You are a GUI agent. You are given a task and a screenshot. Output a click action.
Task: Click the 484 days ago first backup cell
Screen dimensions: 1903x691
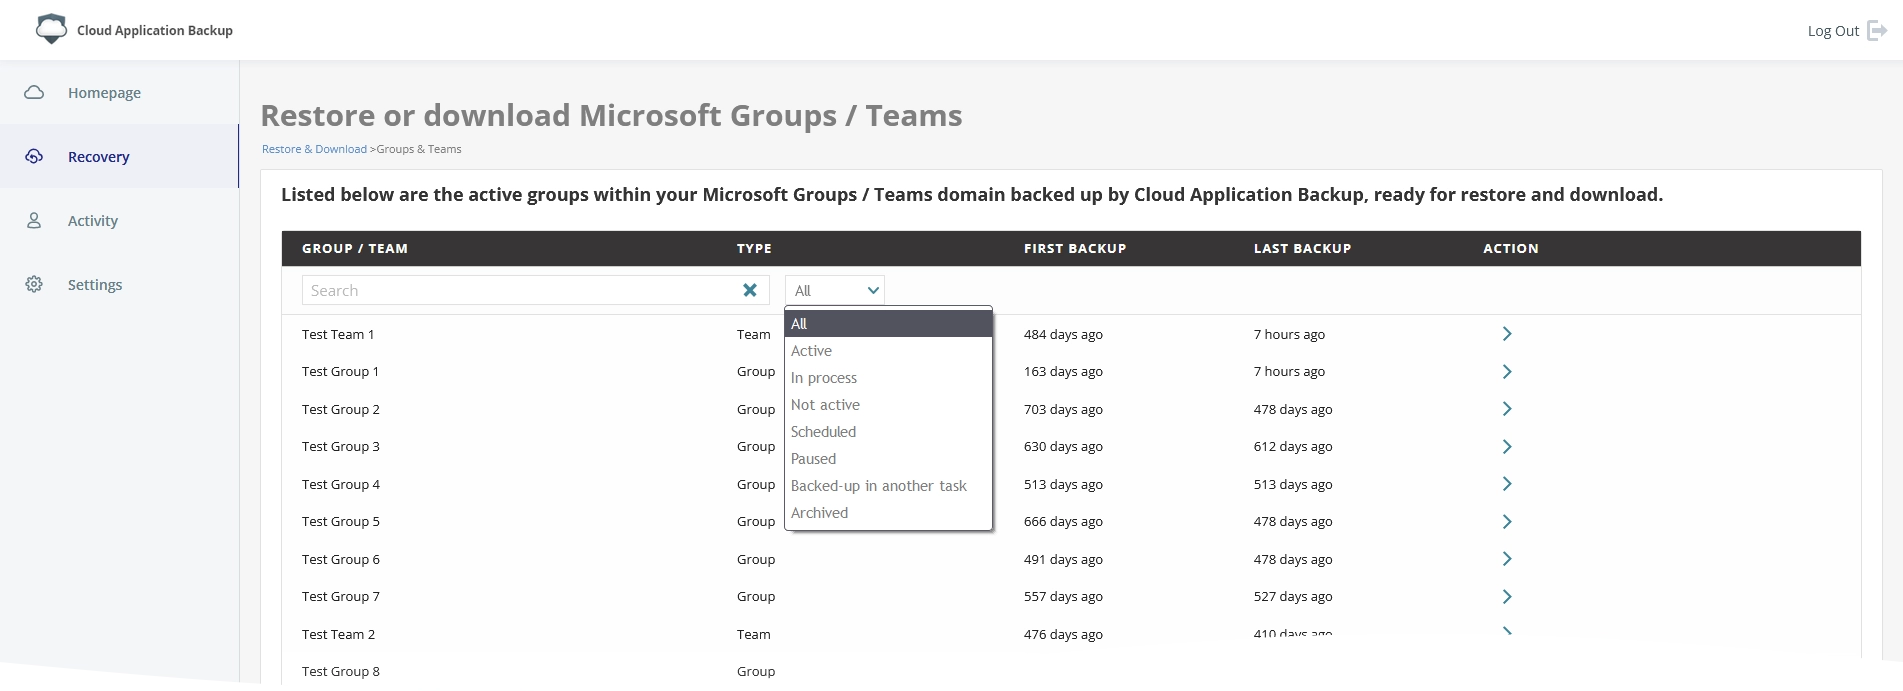click(1063, 334)
